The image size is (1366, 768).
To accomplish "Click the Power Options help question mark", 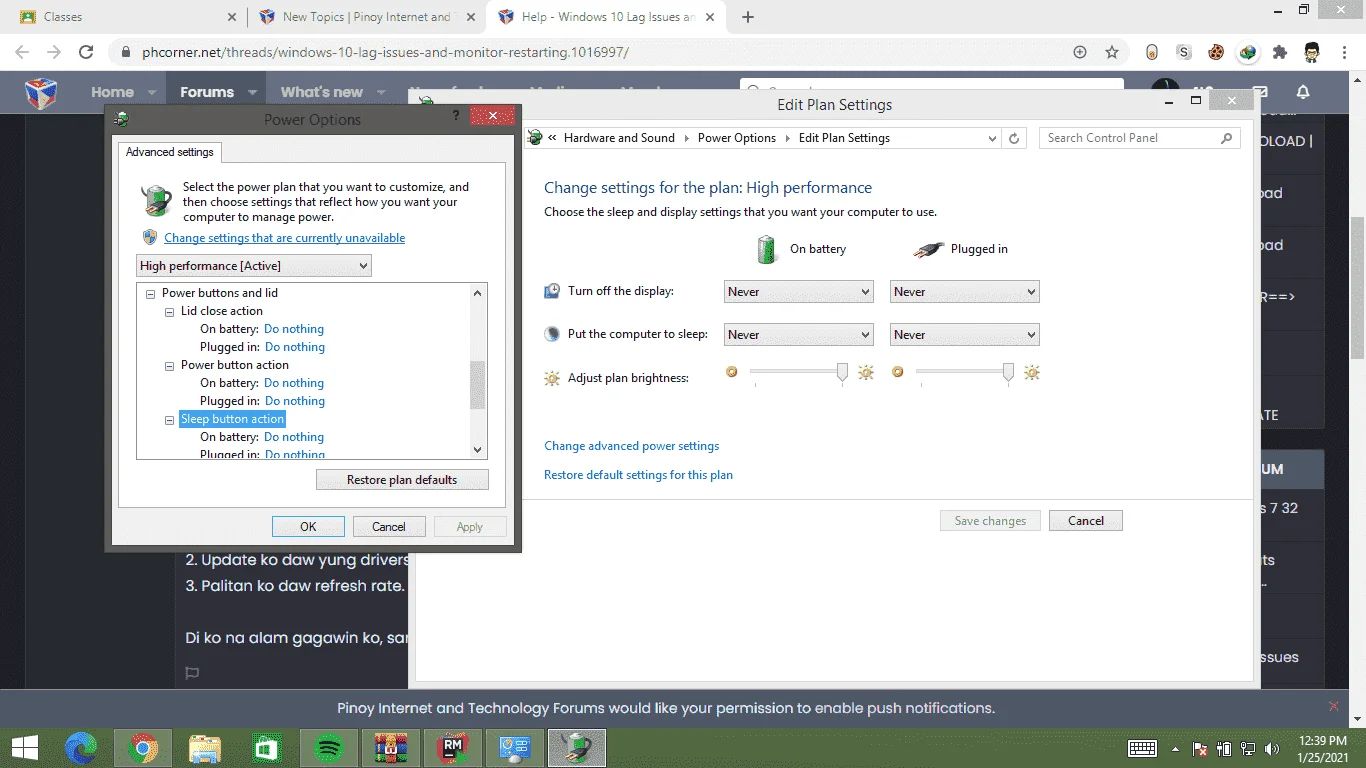I will (x=455, y=117).
